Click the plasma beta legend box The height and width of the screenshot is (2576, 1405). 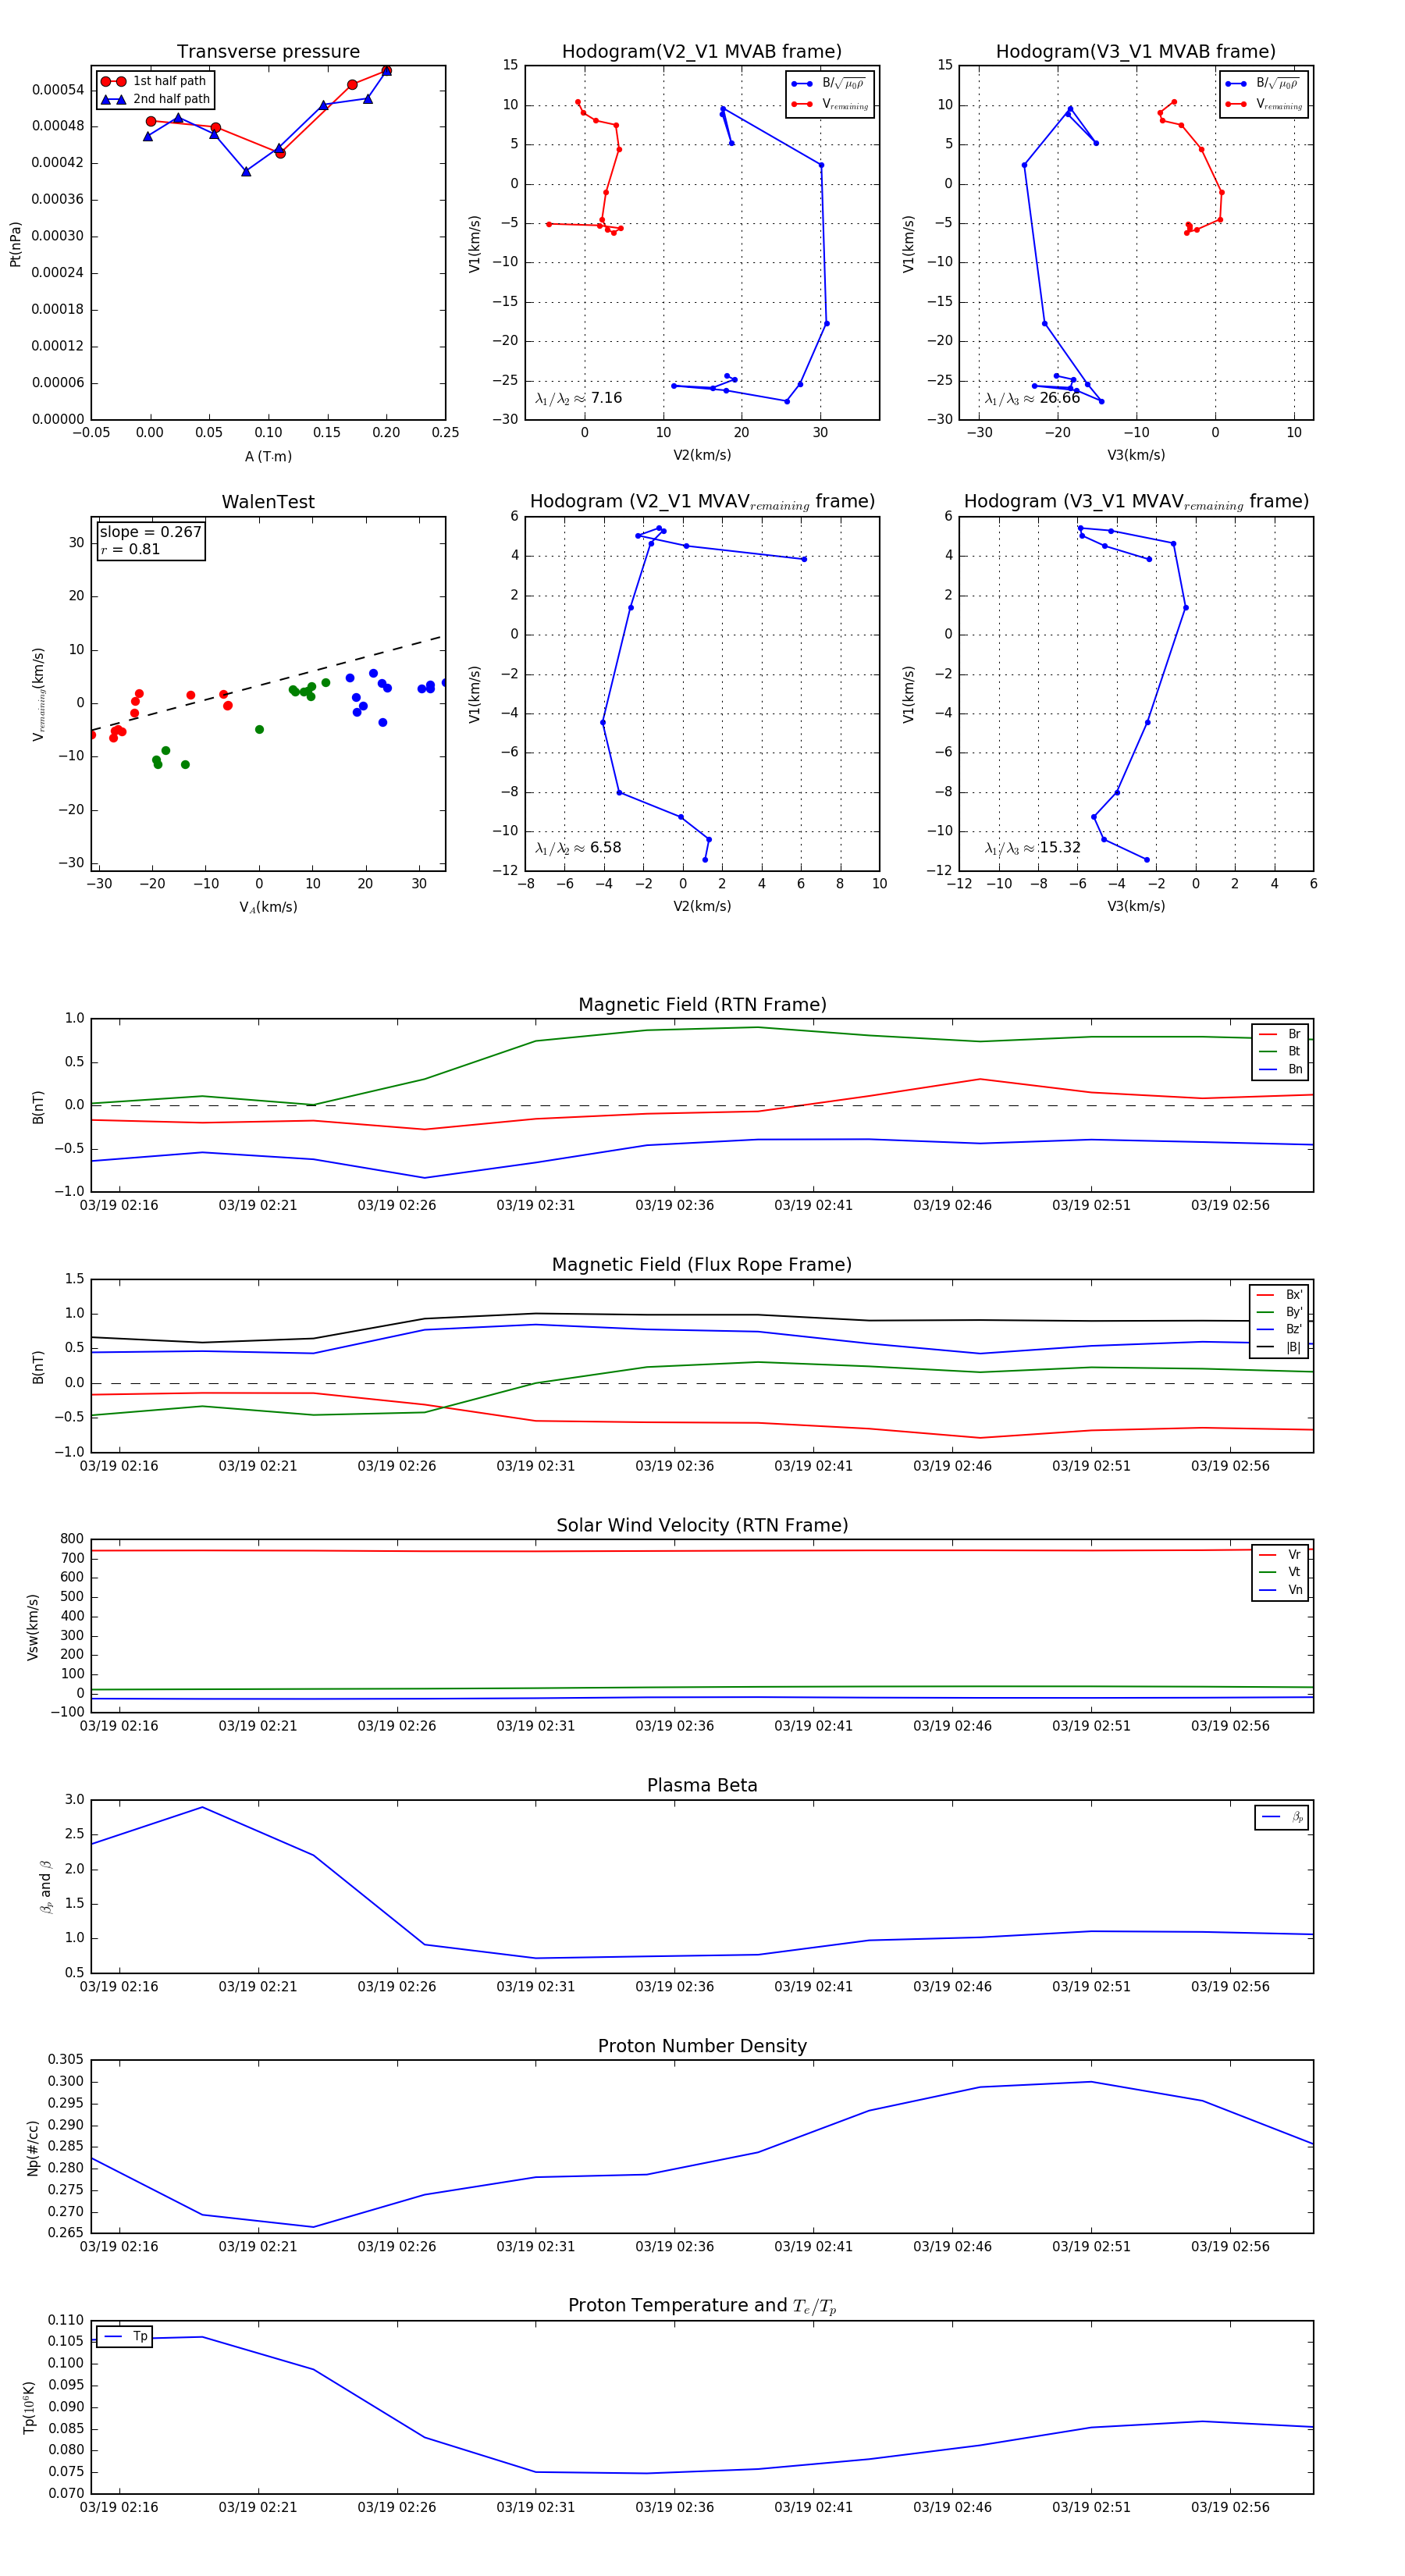[1281, 1818]
